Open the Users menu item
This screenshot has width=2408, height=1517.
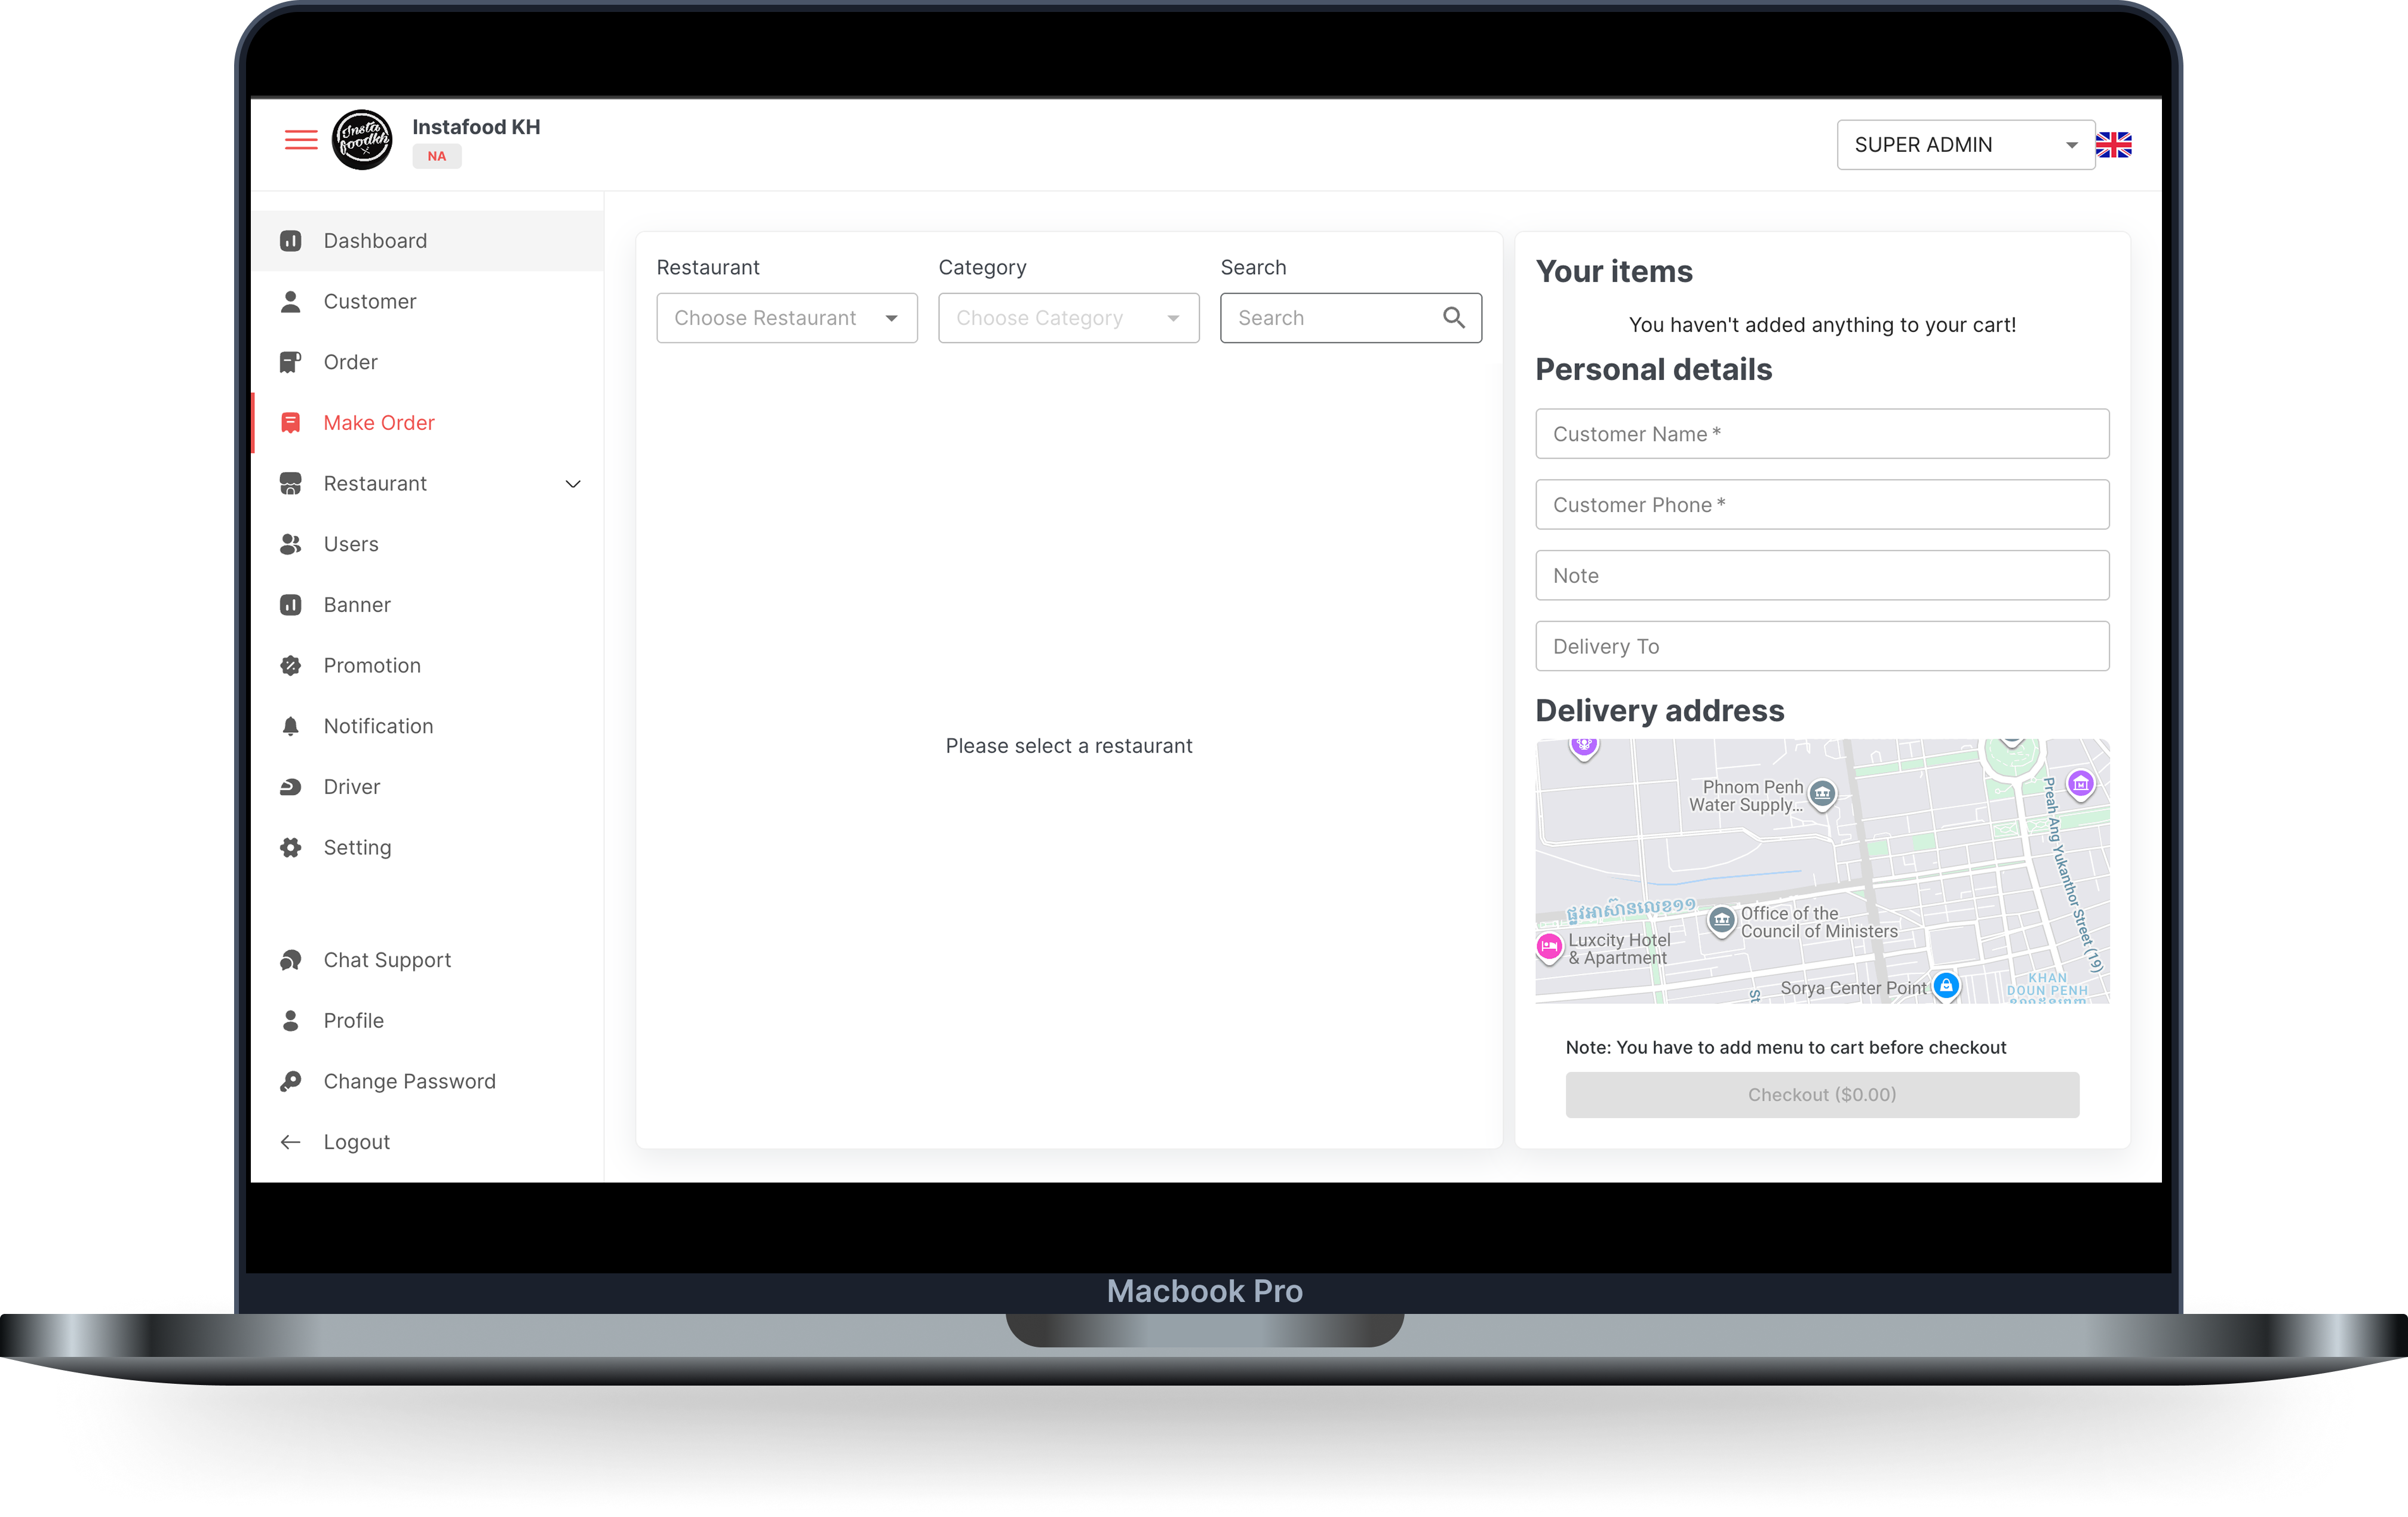click(x=427, y=544)
